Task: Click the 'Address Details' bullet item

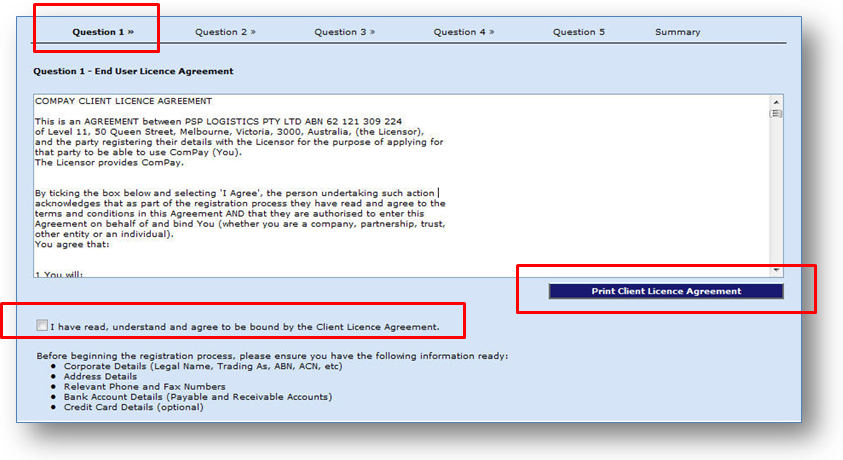Action: click(100, 376)
